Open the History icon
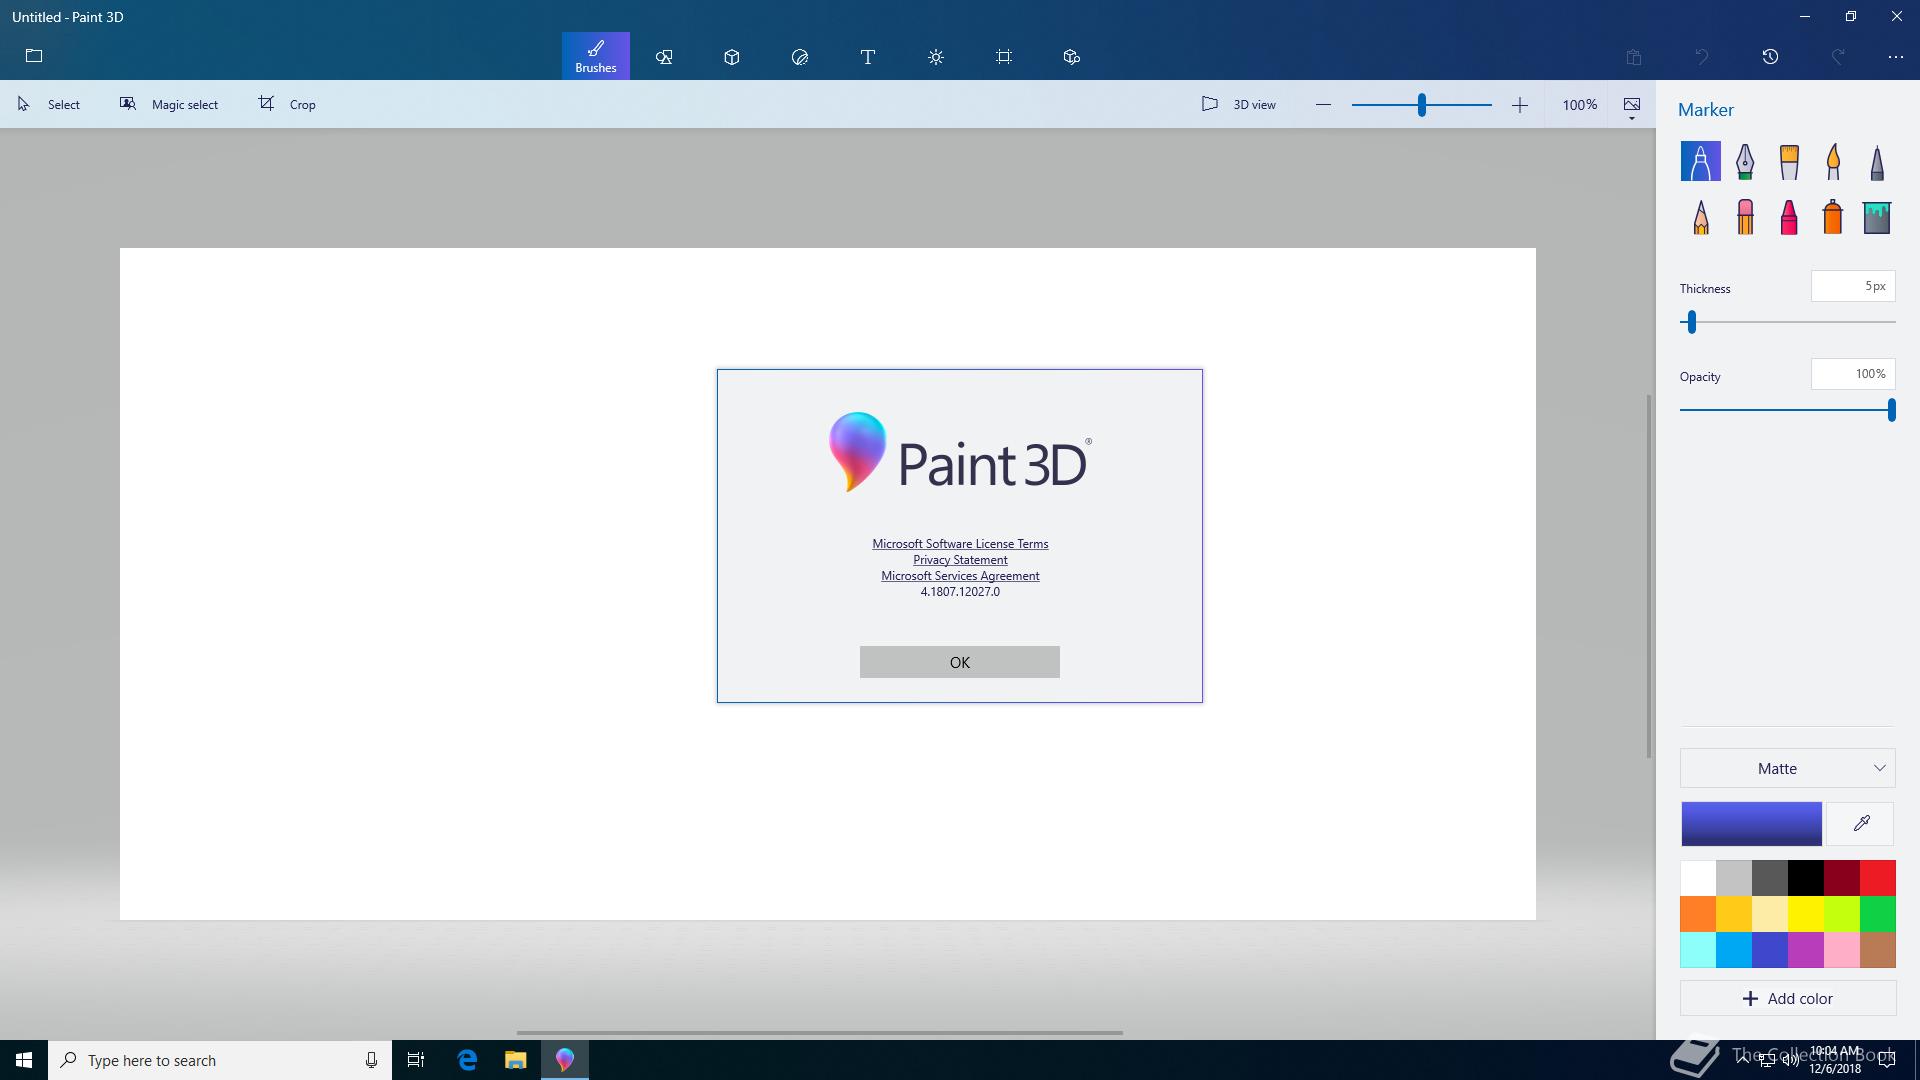Screen dimensions: 1920x1080 (x=1770, y=57)
